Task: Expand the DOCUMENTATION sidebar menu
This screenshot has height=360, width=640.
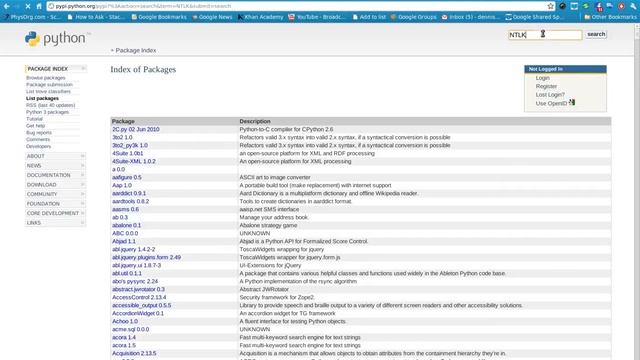Action: pos(56,175)
